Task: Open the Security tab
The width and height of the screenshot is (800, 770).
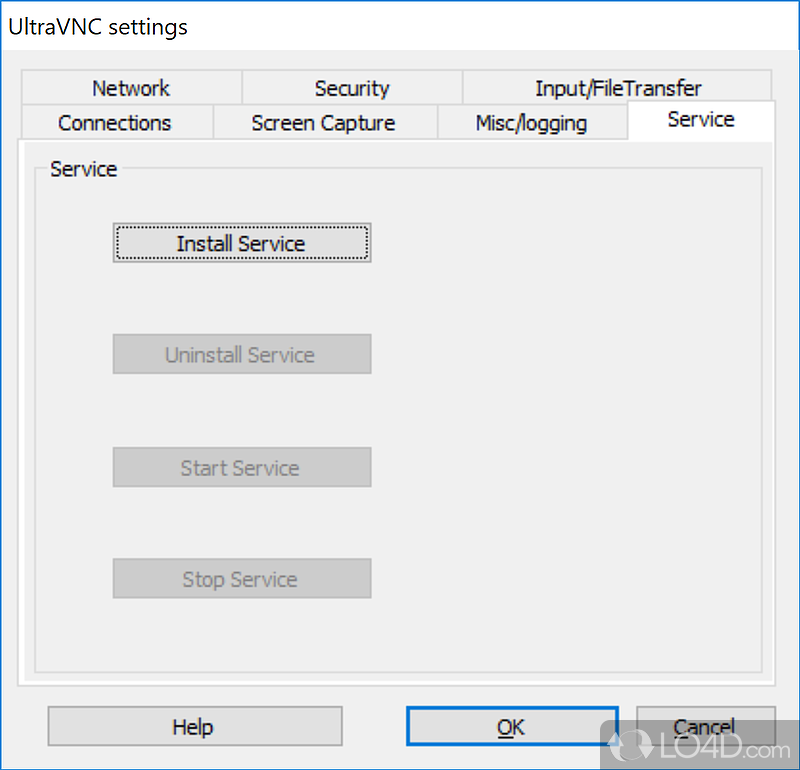Action: click(352, 88)
